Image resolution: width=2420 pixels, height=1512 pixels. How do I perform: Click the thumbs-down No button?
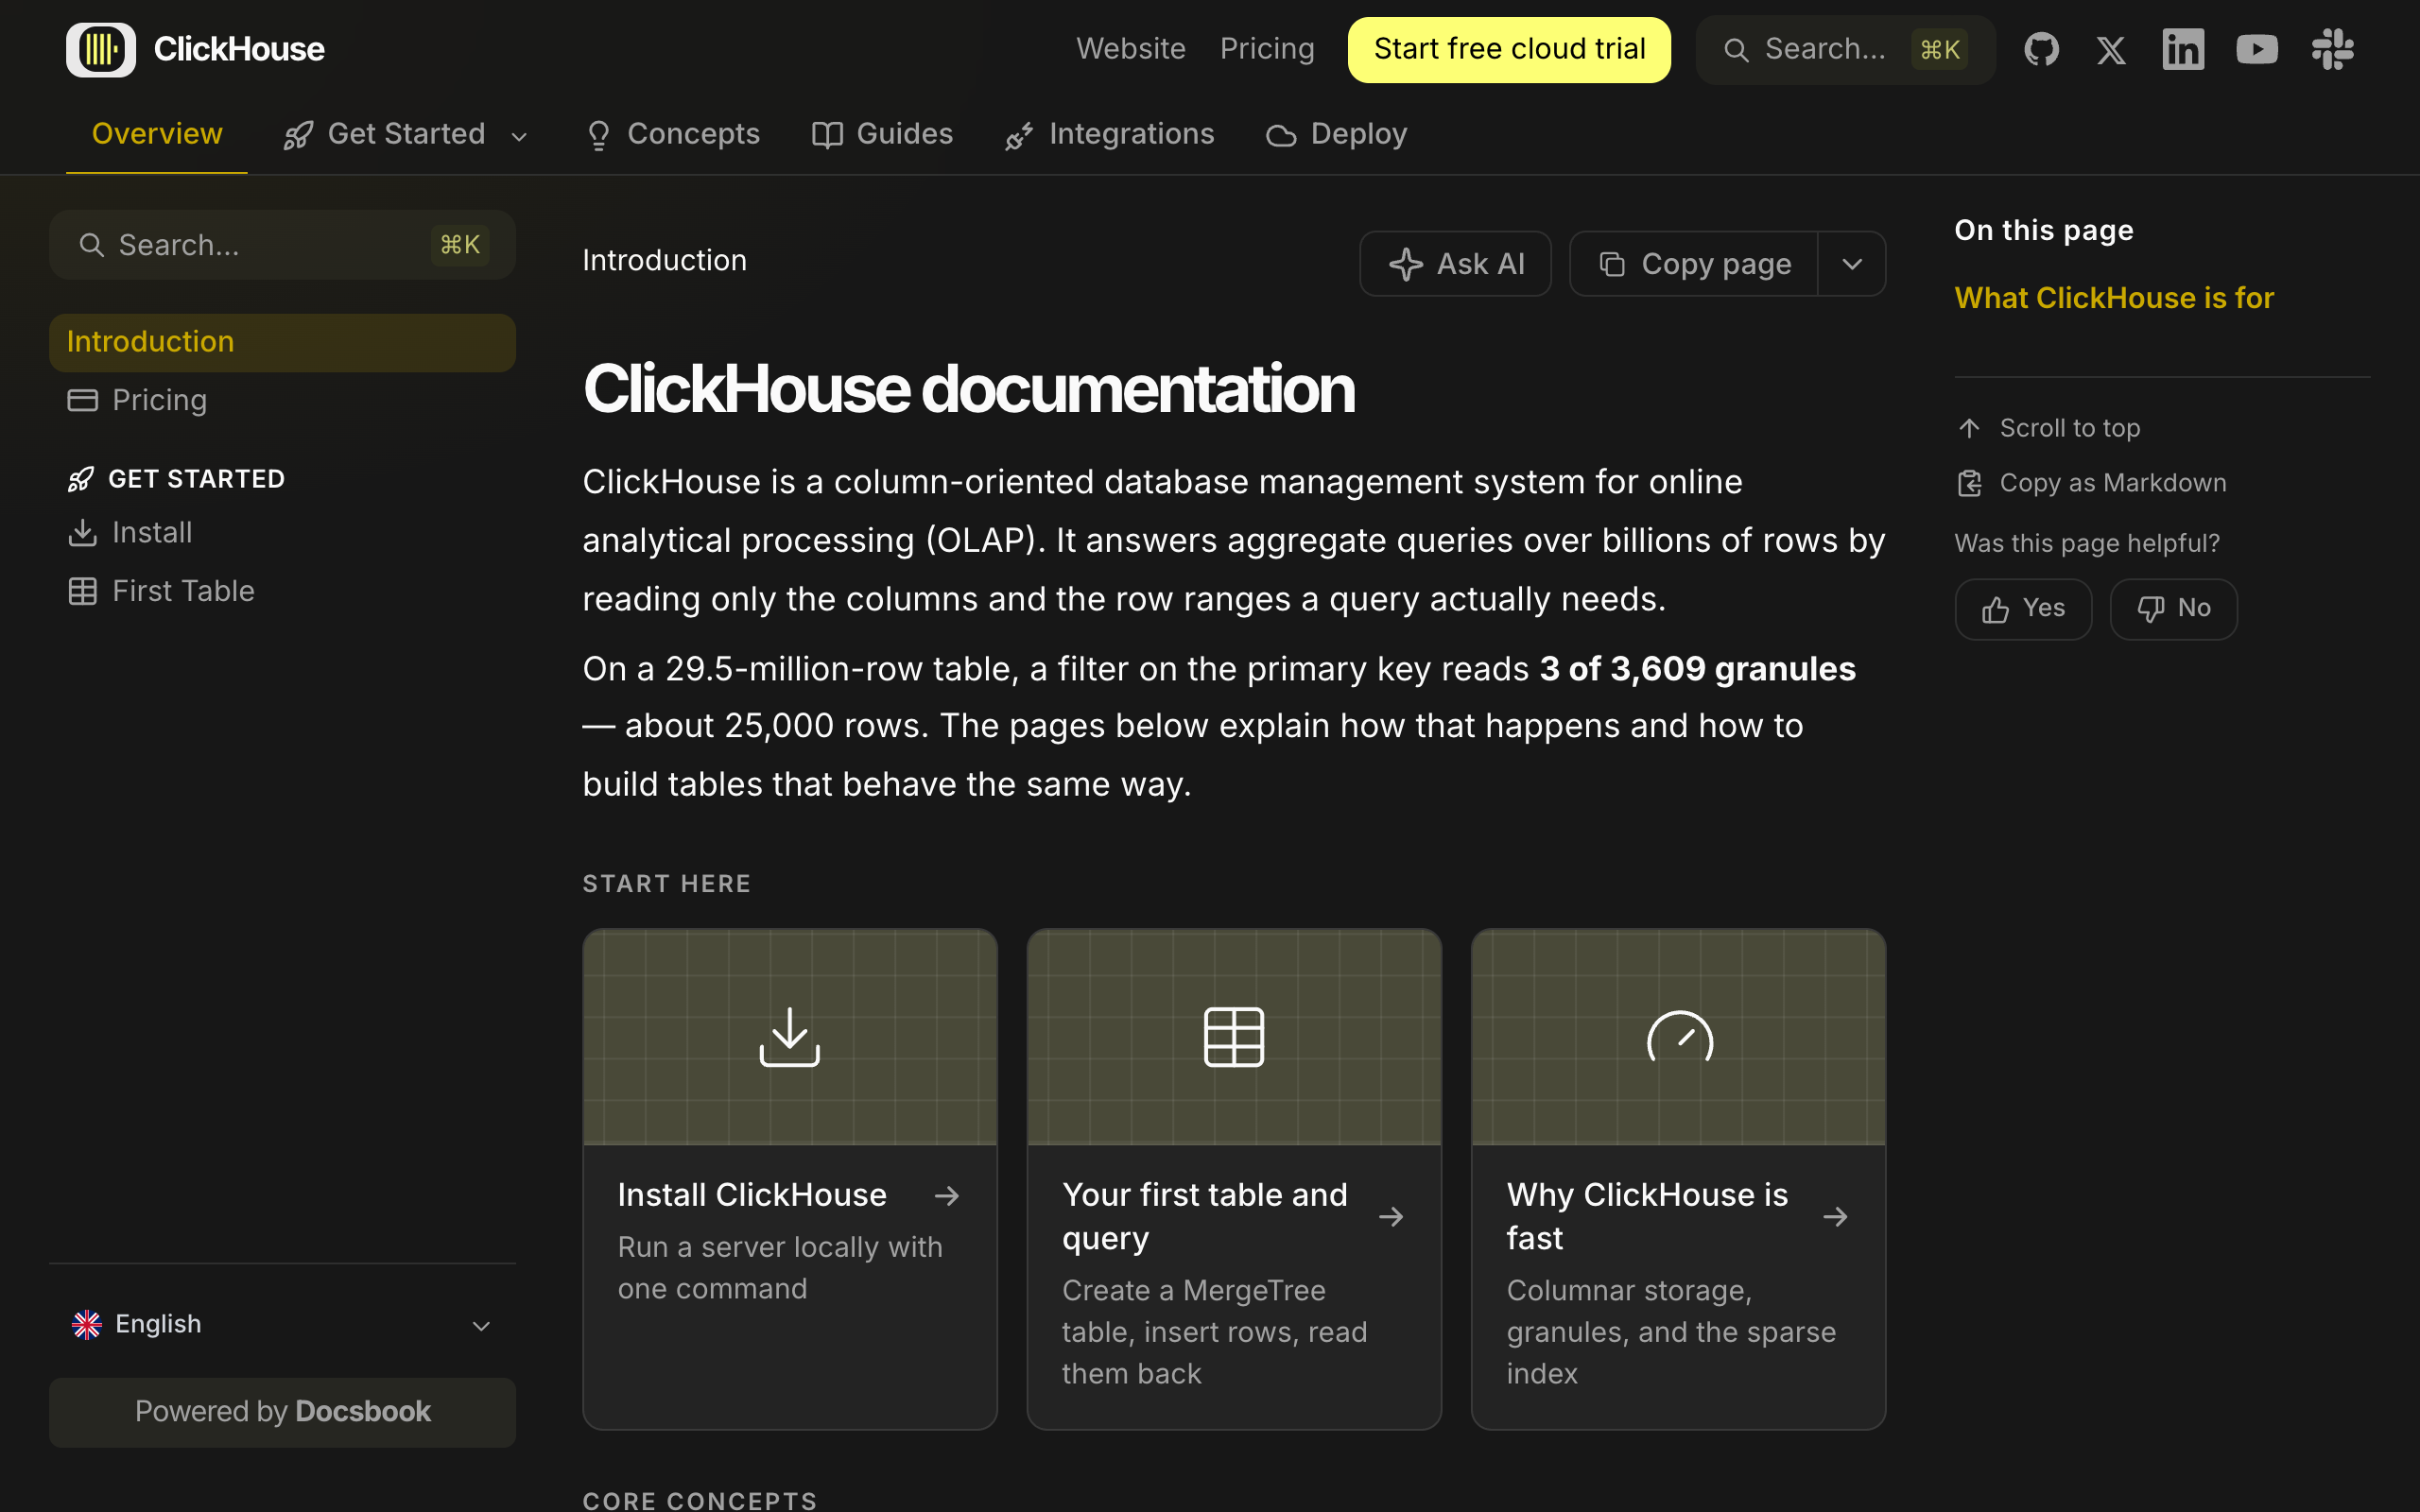click(x=2173, y=609)
